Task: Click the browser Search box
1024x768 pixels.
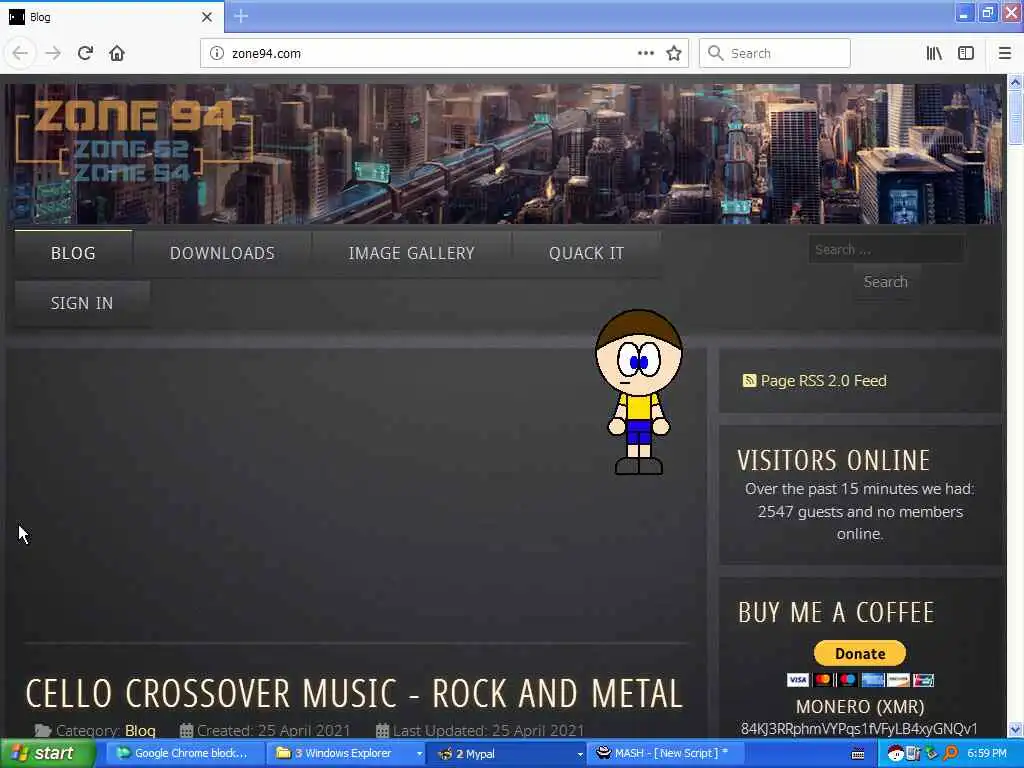Action: [775, 53]
